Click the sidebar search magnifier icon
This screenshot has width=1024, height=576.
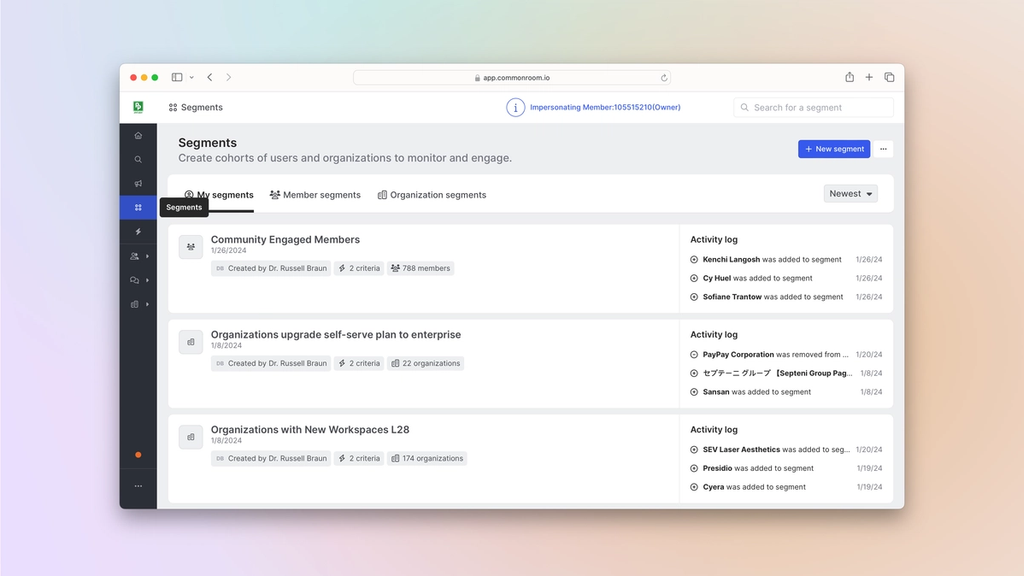[x=138, y=159]
